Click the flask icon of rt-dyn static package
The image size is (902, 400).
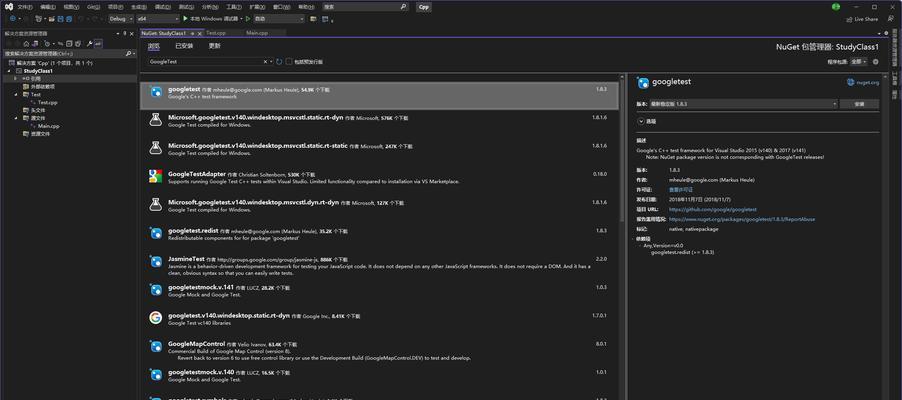tap(155, 120)
